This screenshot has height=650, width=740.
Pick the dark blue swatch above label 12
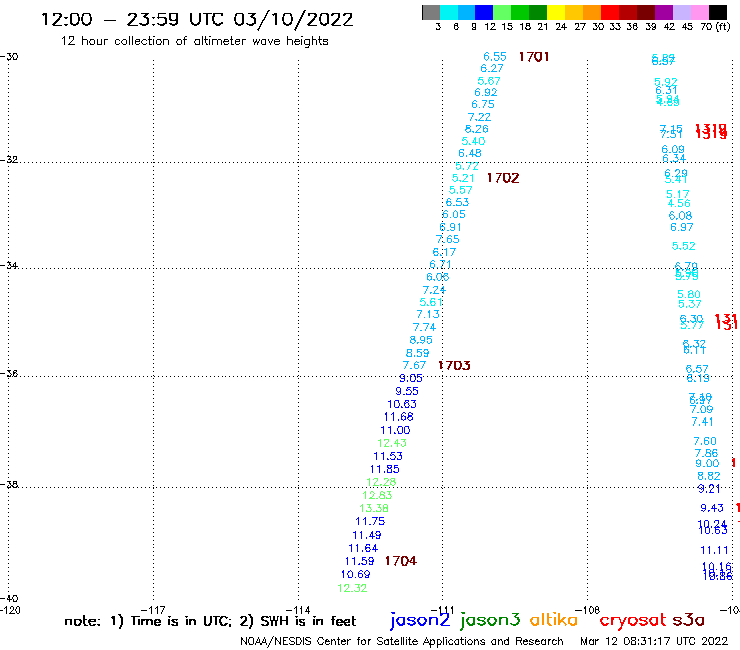click(484, 12)
